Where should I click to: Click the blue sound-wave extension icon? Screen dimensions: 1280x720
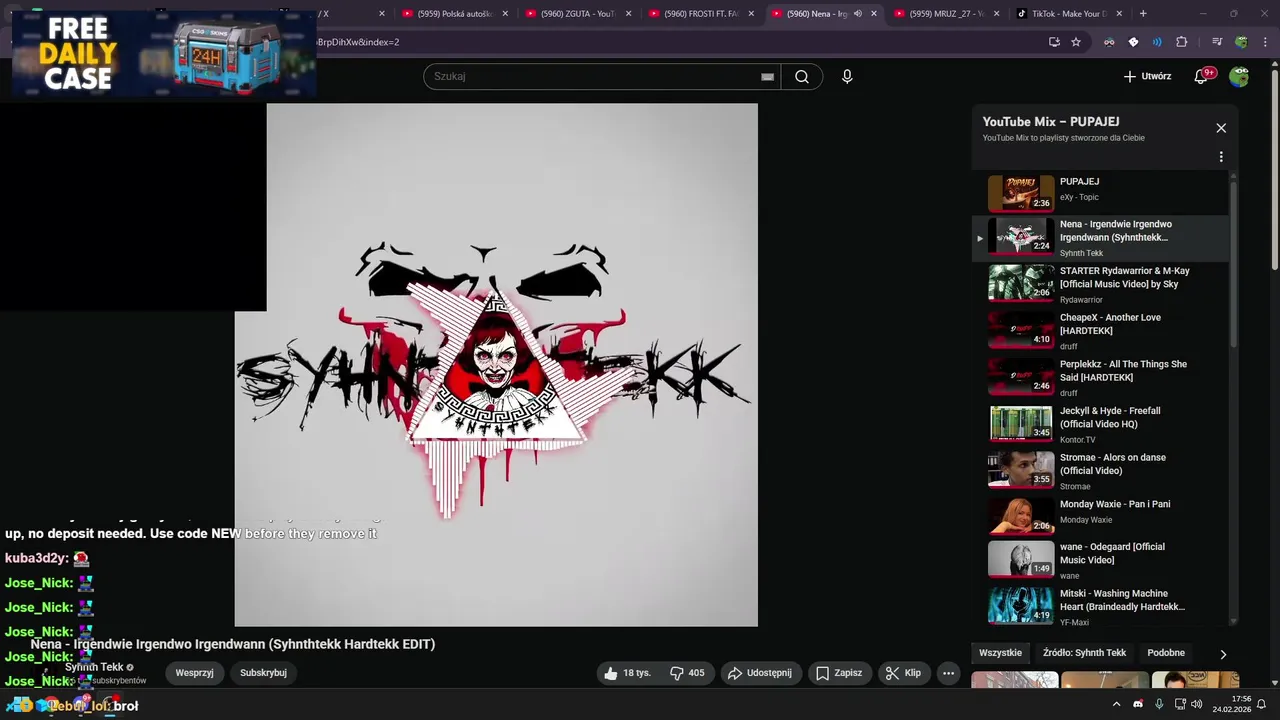(x=1157, y=42)
